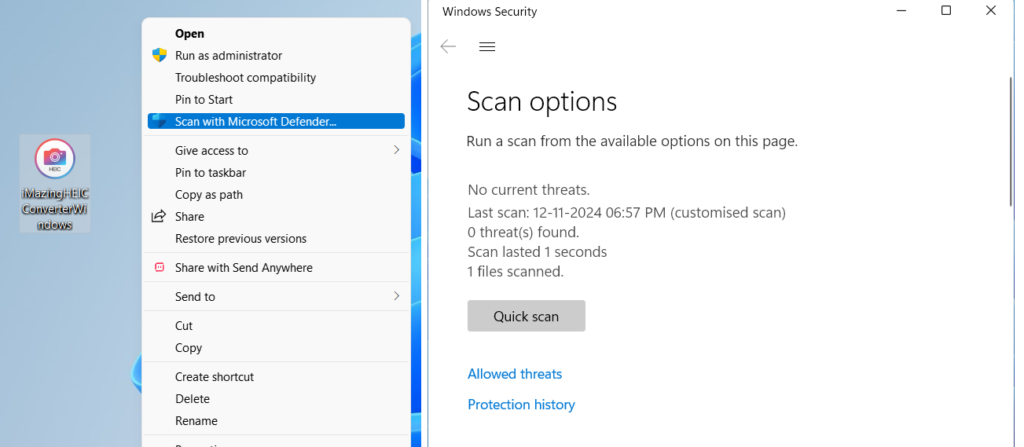1024x447 pixels.
Task: Select Copy from the context menu
Action: (188, 348)
